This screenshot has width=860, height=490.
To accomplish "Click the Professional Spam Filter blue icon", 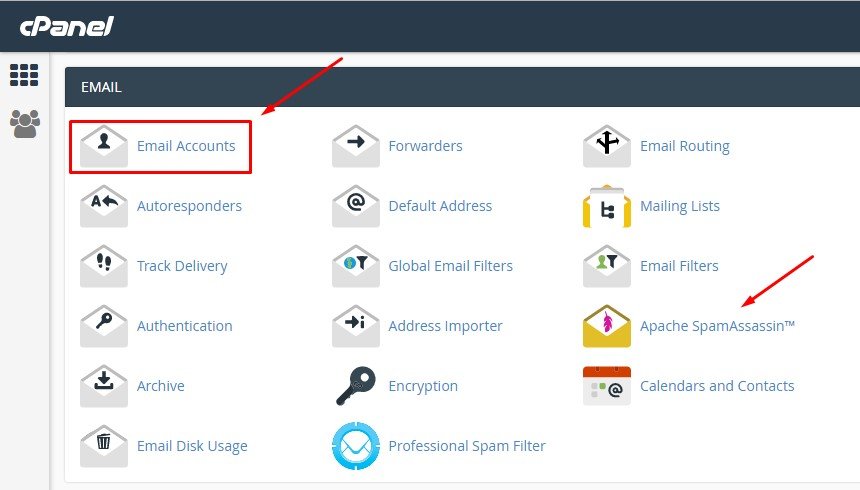I will pyautogui.click(x=355, y=446).
